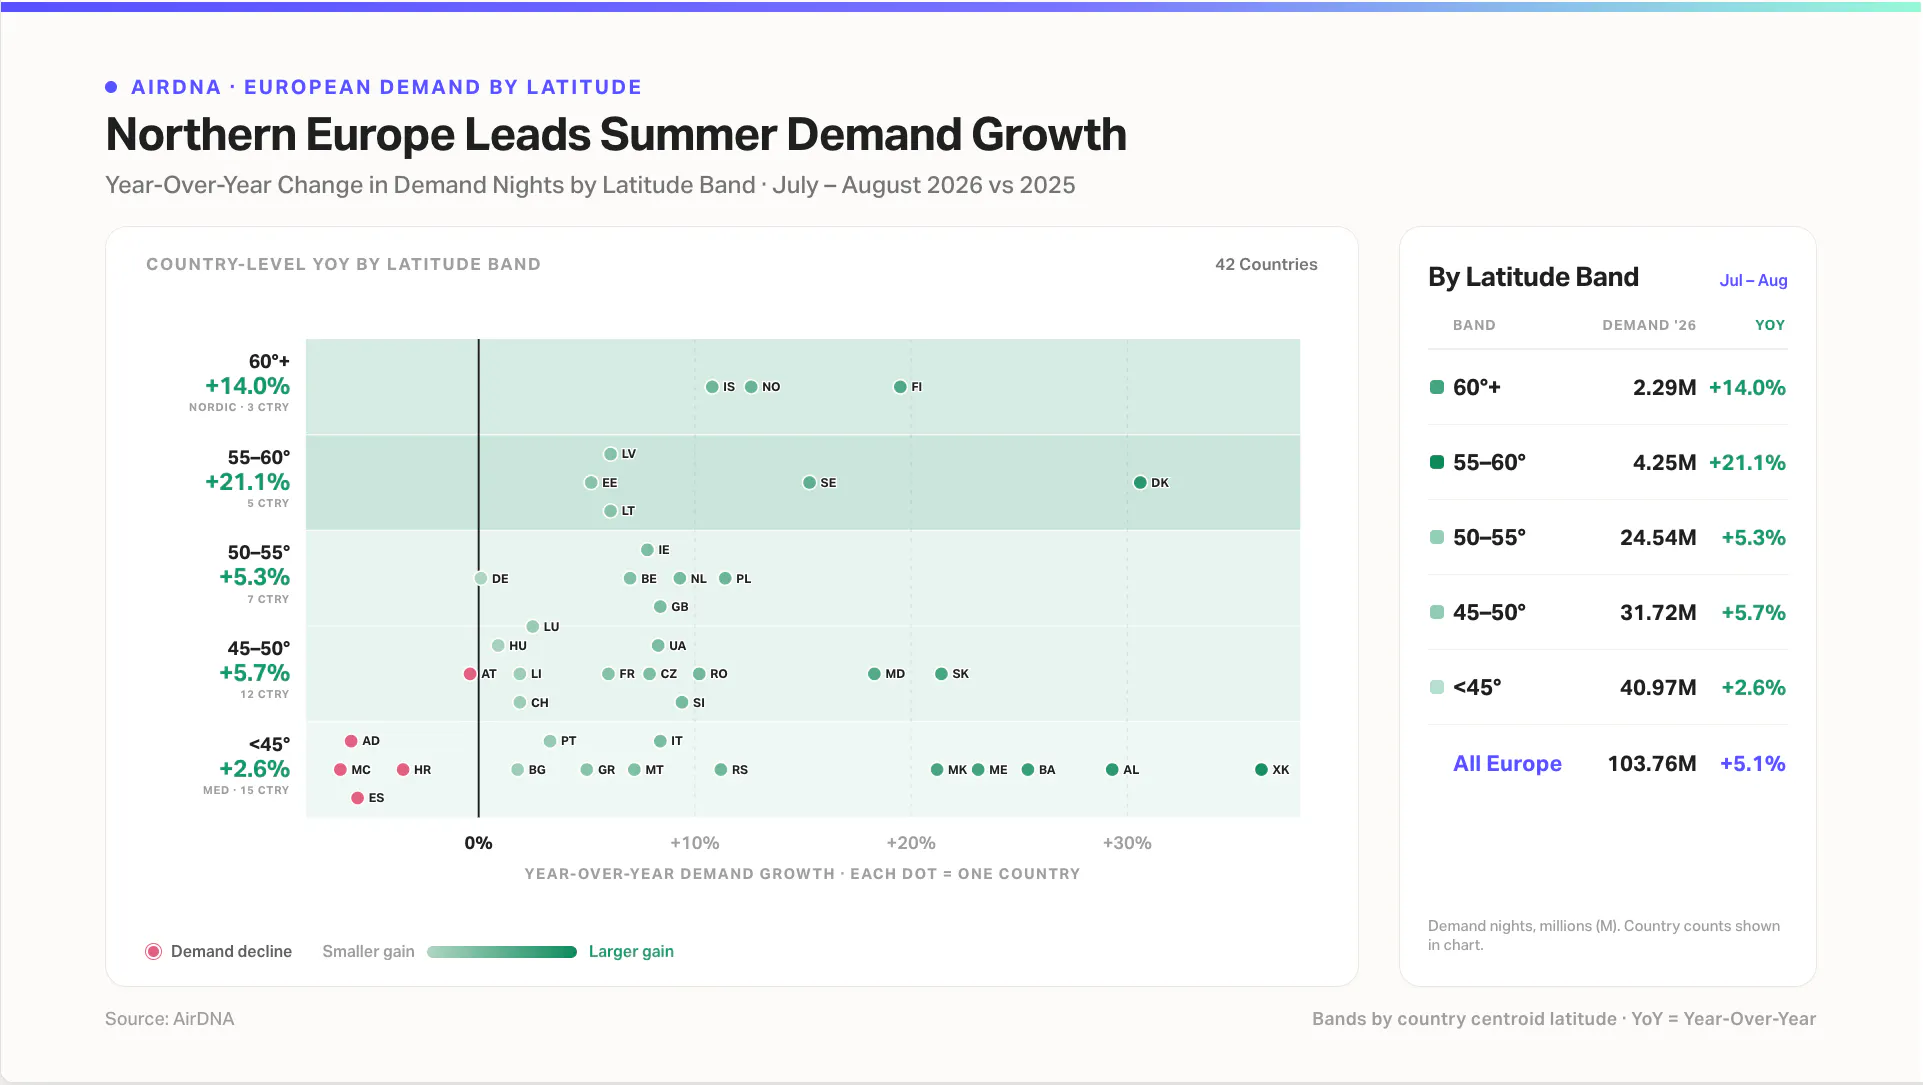Screen dimensions: 1923x1085
Task: Click the IS country dot
Action: click(x=712, y=386)
